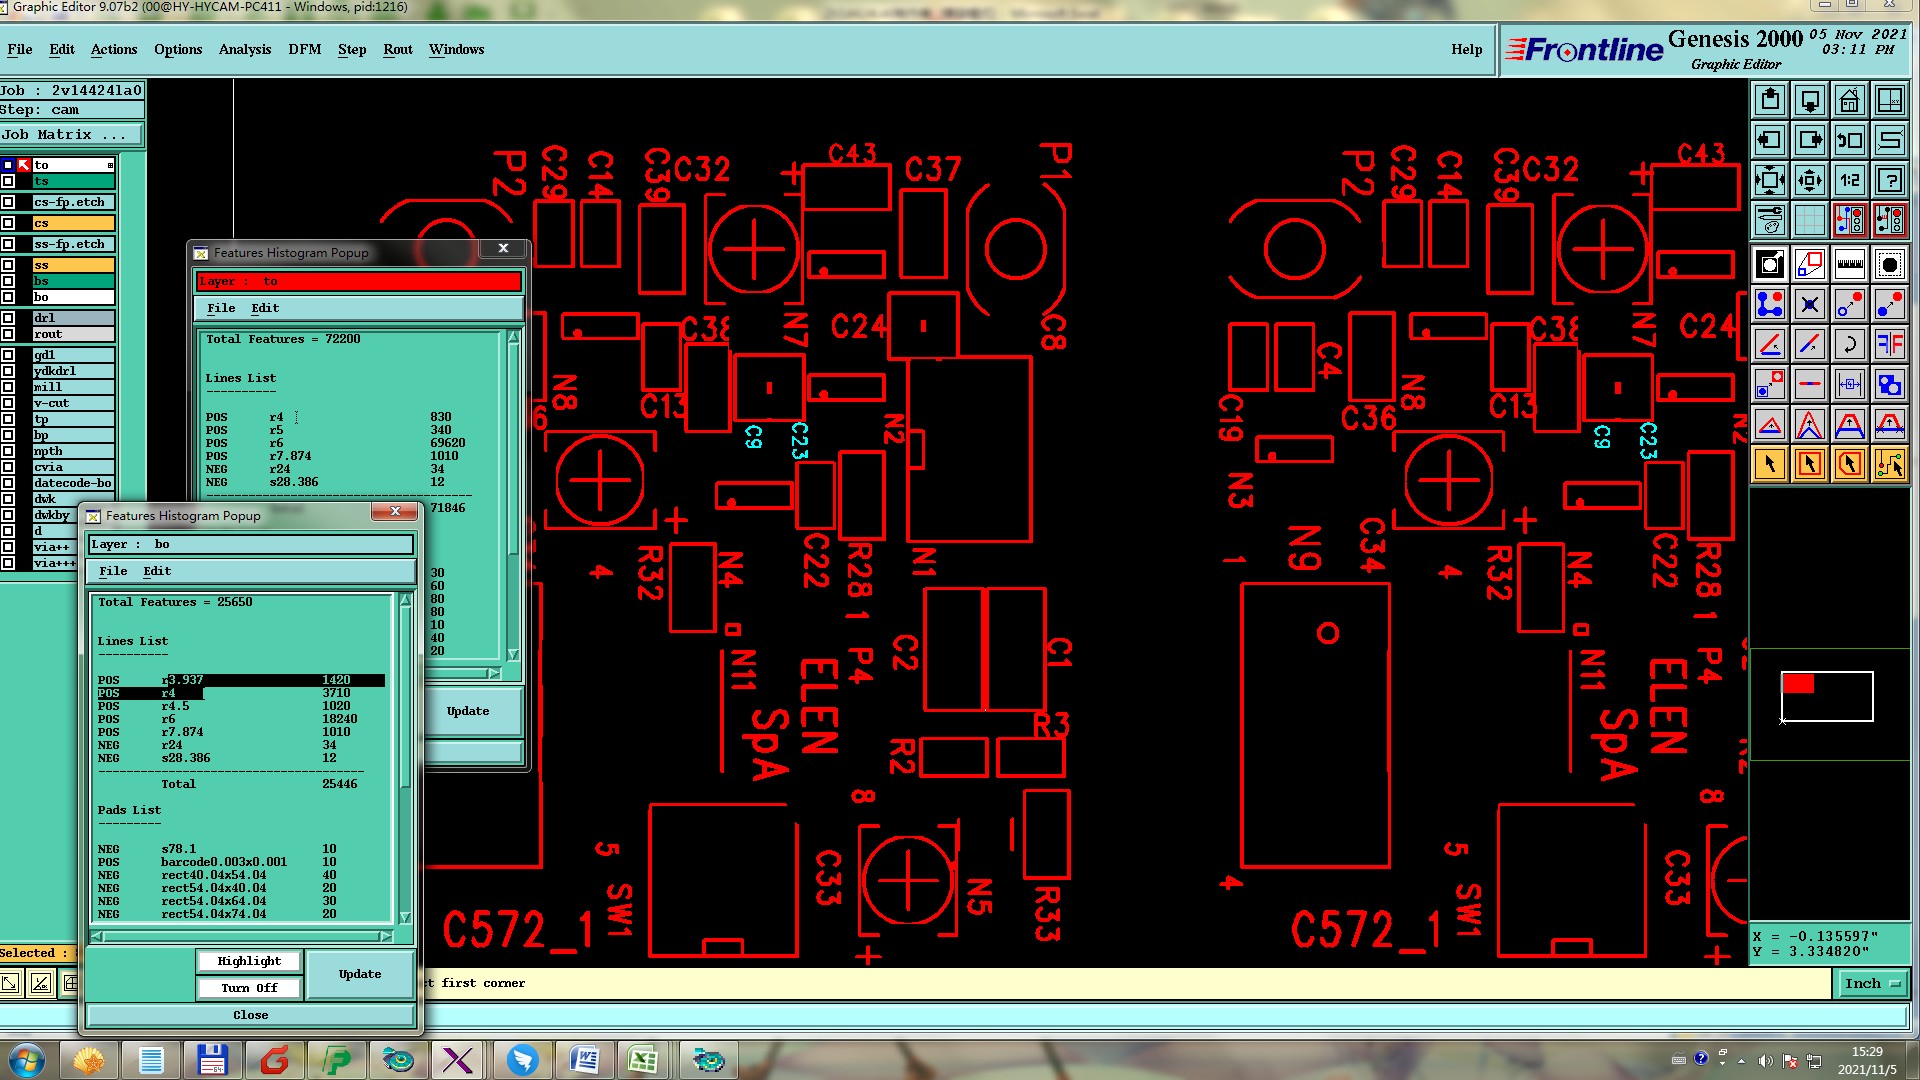
Task: Open the Inch units dropdown
Action: [1872, 983]
